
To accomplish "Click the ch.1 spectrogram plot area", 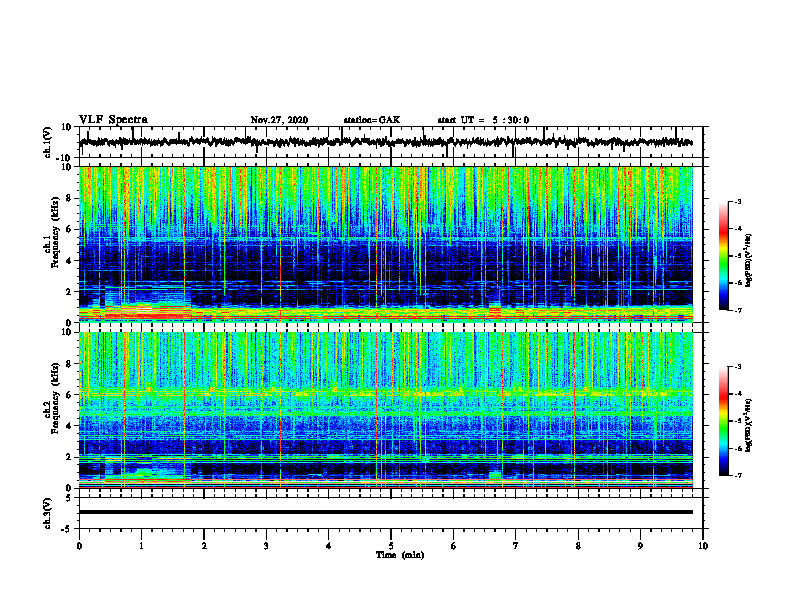I will 386,244.
